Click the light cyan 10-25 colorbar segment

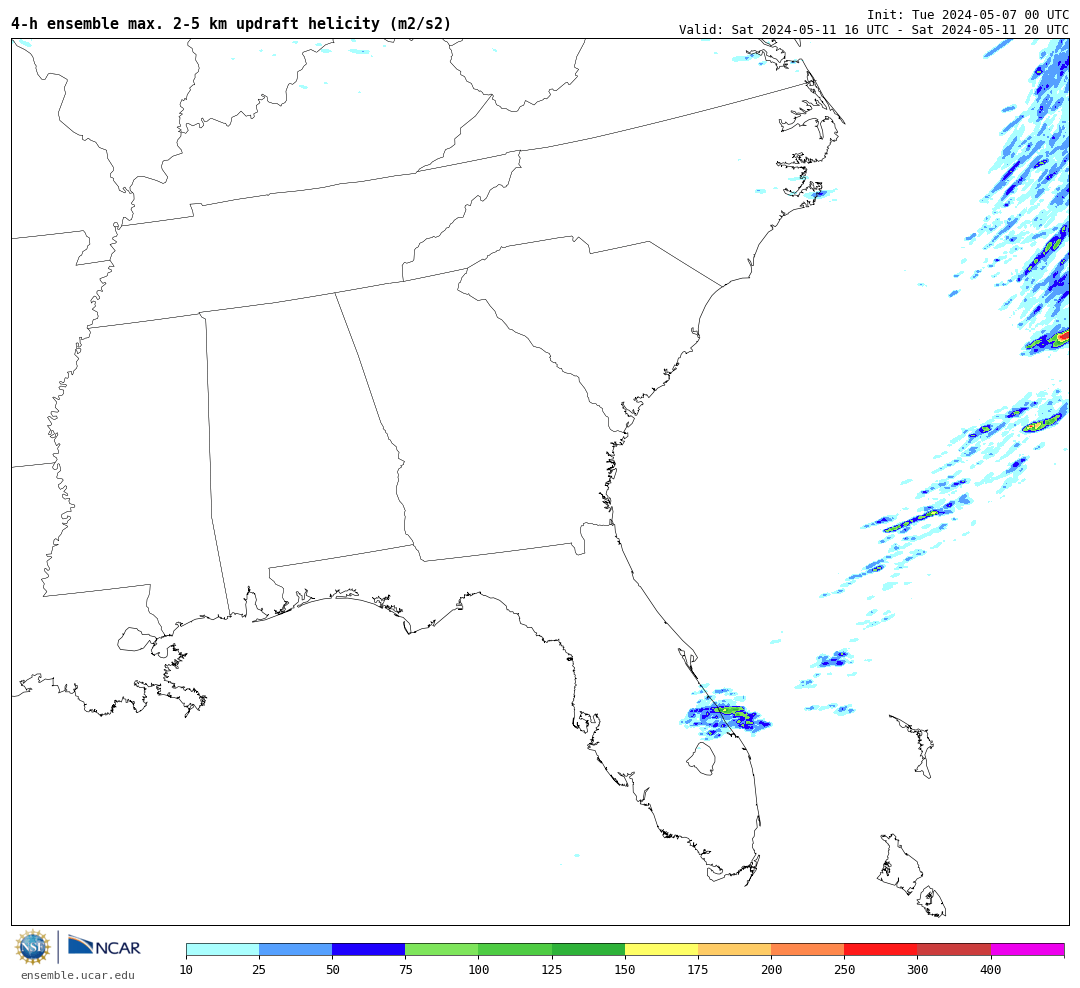click(222, 949)
